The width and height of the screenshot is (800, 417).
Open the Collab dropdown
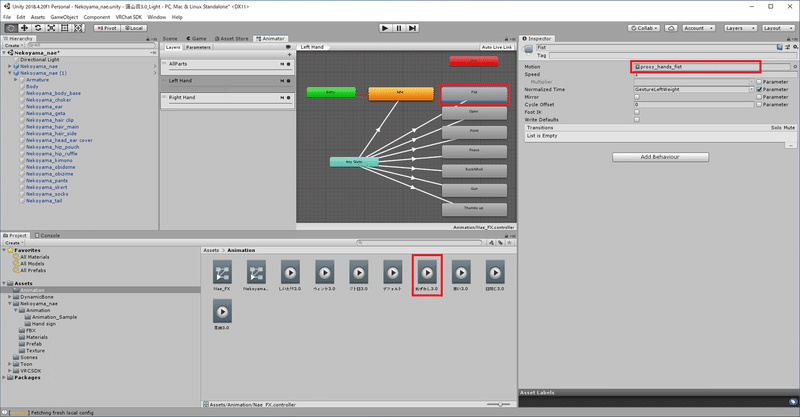tap(644, 28)
